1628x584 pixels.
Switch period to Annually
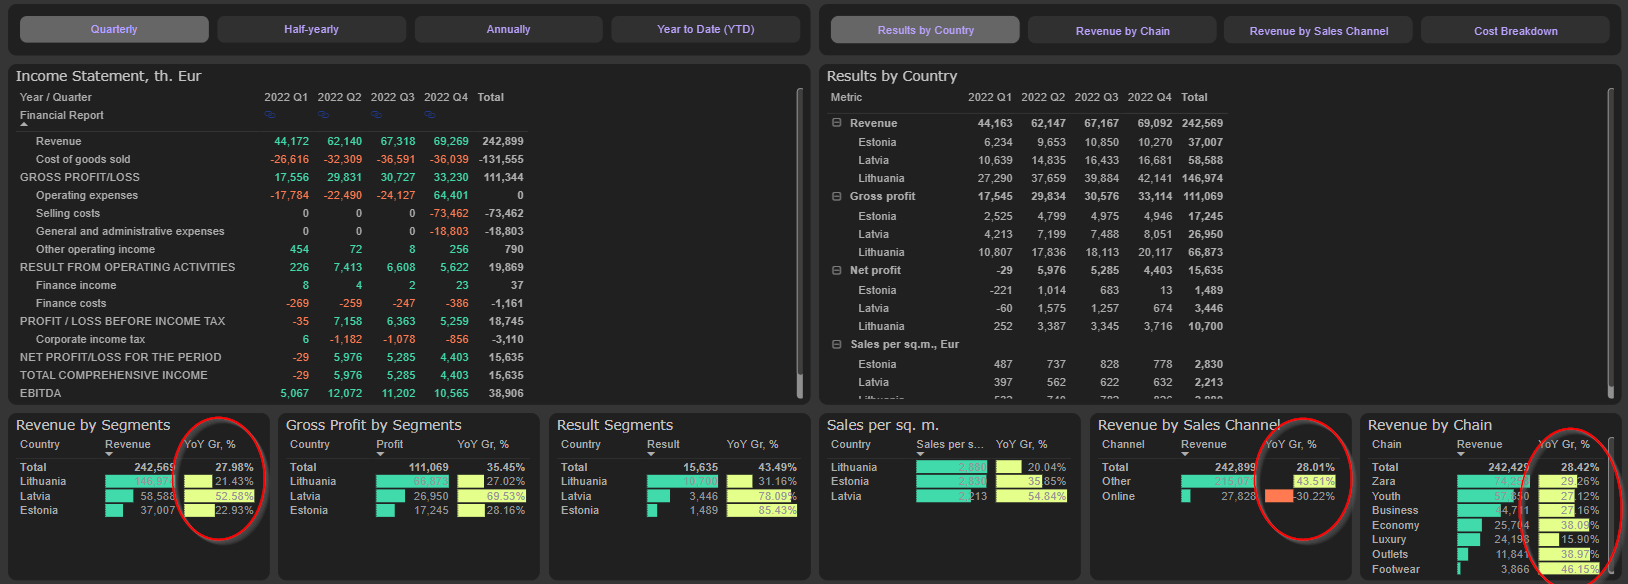tap(508, 29)
